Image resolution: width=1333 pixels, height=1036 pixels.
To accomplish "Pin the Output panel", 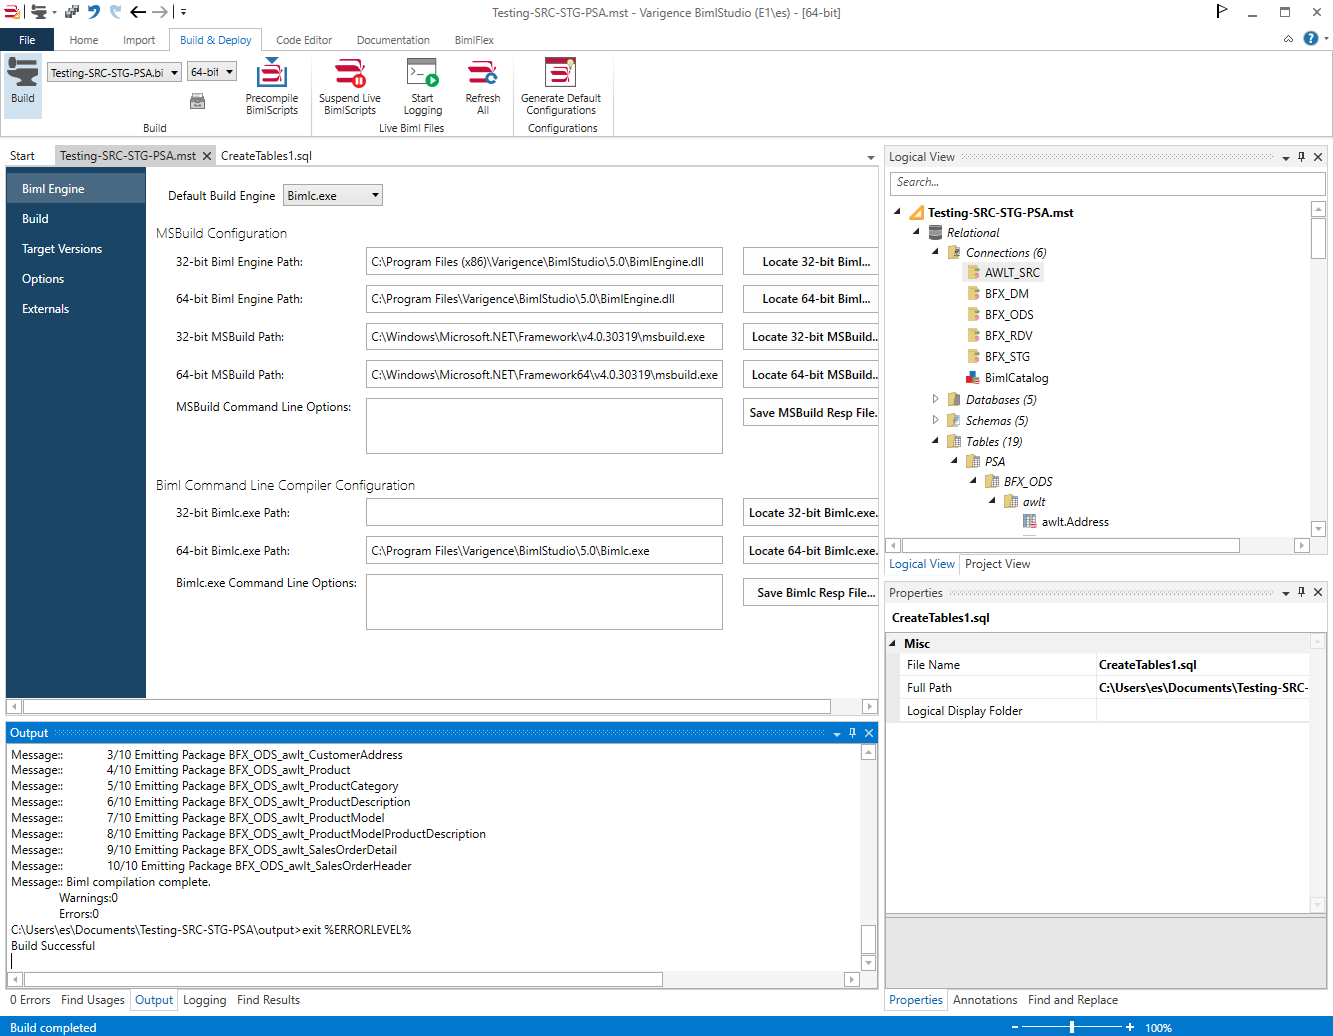I will [x=852, y=733].
